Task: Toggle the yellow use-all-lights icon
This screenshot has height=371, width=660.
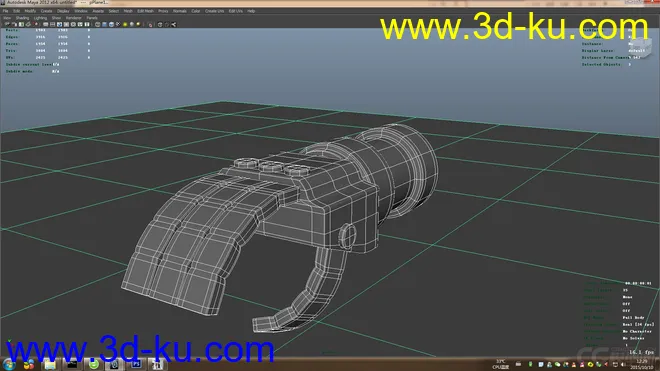Action: (x=125, y=24)
